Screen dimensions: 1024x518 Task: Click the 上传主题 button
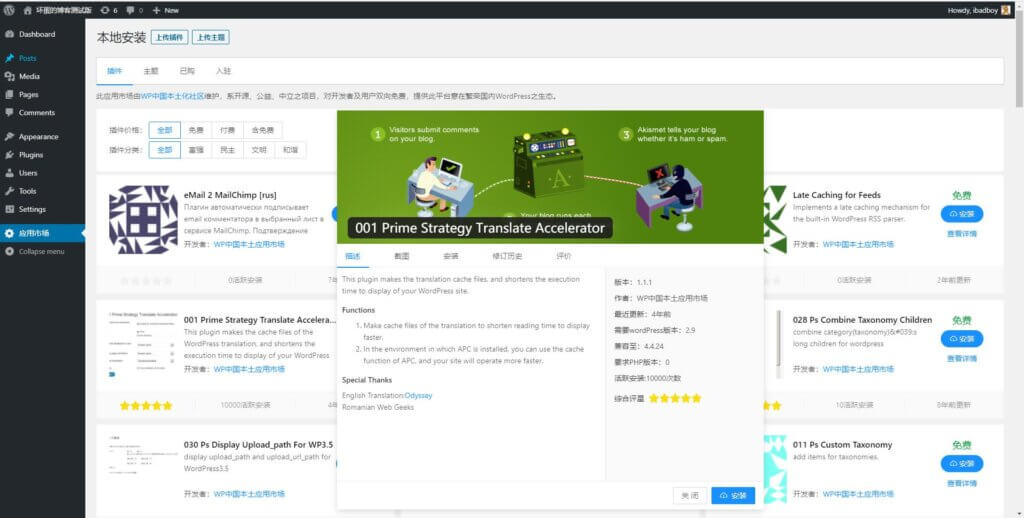pos(211,37)
